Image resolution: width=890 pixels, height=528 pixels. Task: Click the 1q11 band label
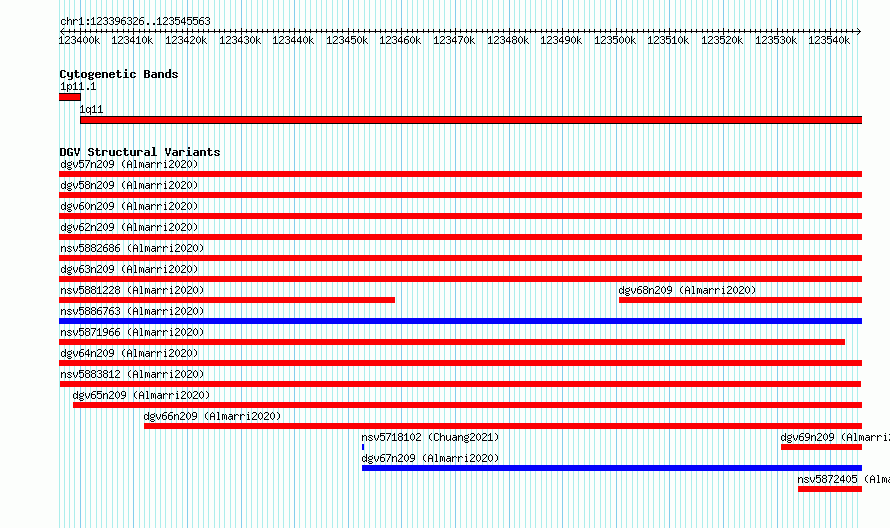pos(91,109)
